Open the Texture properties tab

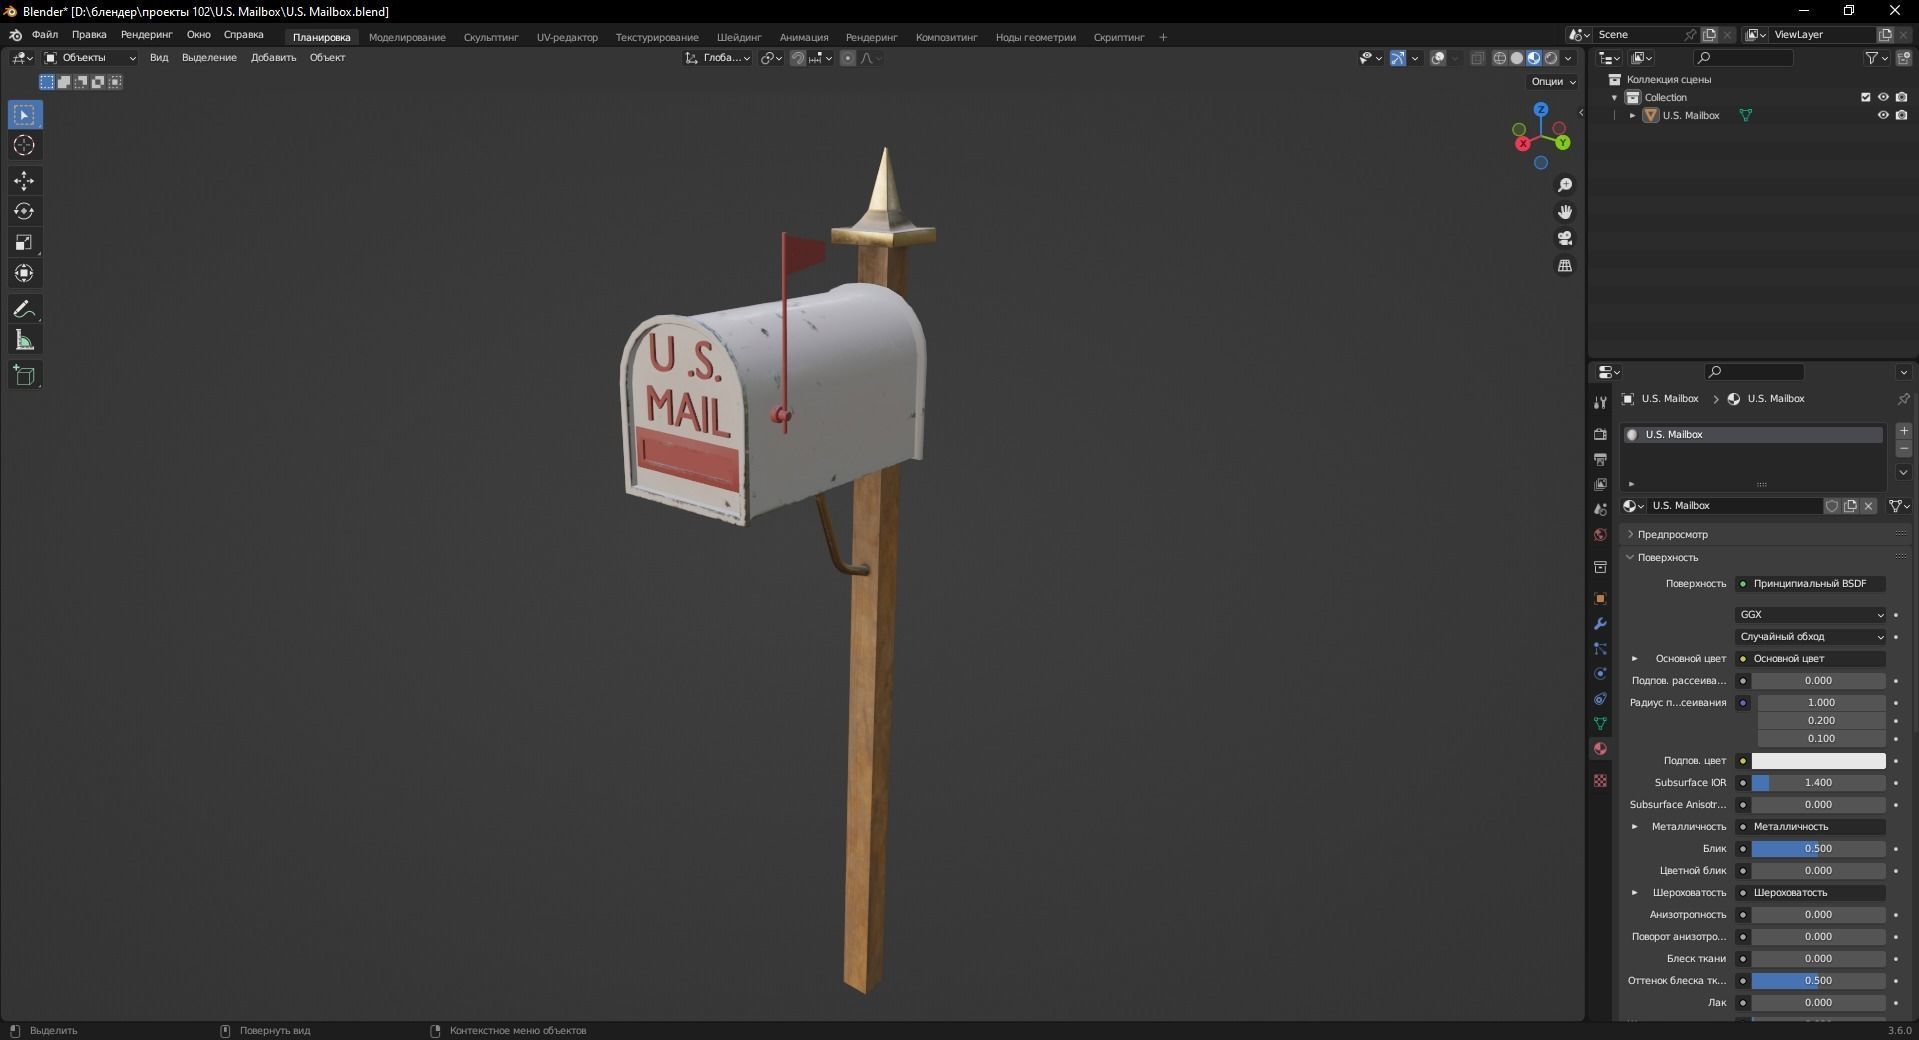click(x=1600, y=780)
